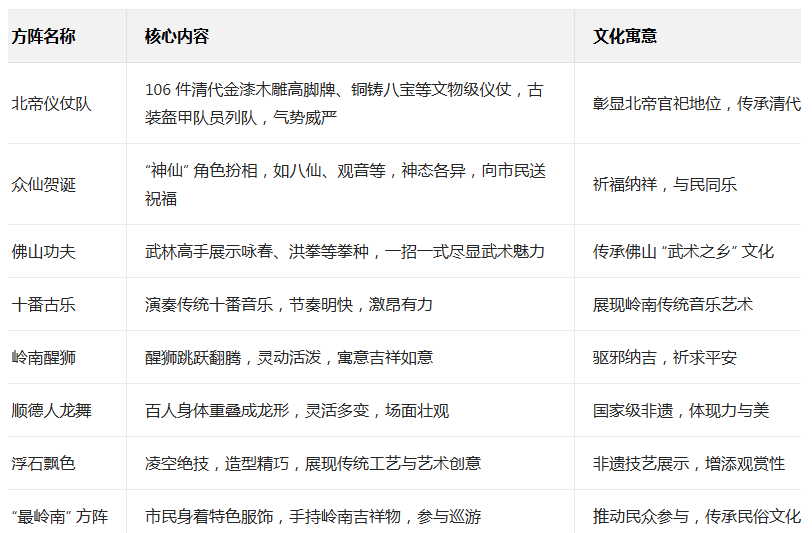Select the 顺德人龙舞 name cell
Image resolution: width=812 pixels, height=533 pixels.
click(51, 410)
